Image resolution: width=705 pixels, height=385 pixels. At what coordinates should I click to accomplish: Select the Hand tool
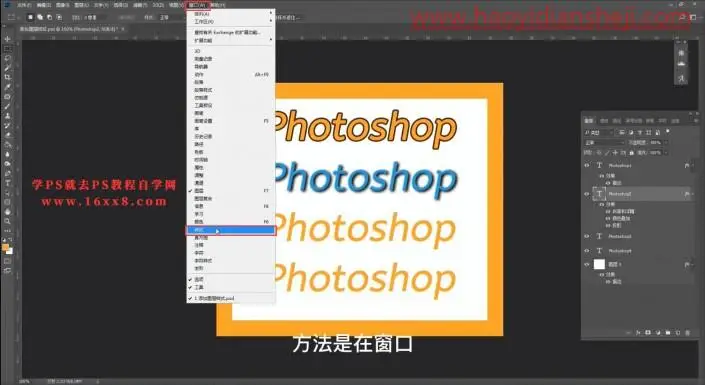pos(8,211)
